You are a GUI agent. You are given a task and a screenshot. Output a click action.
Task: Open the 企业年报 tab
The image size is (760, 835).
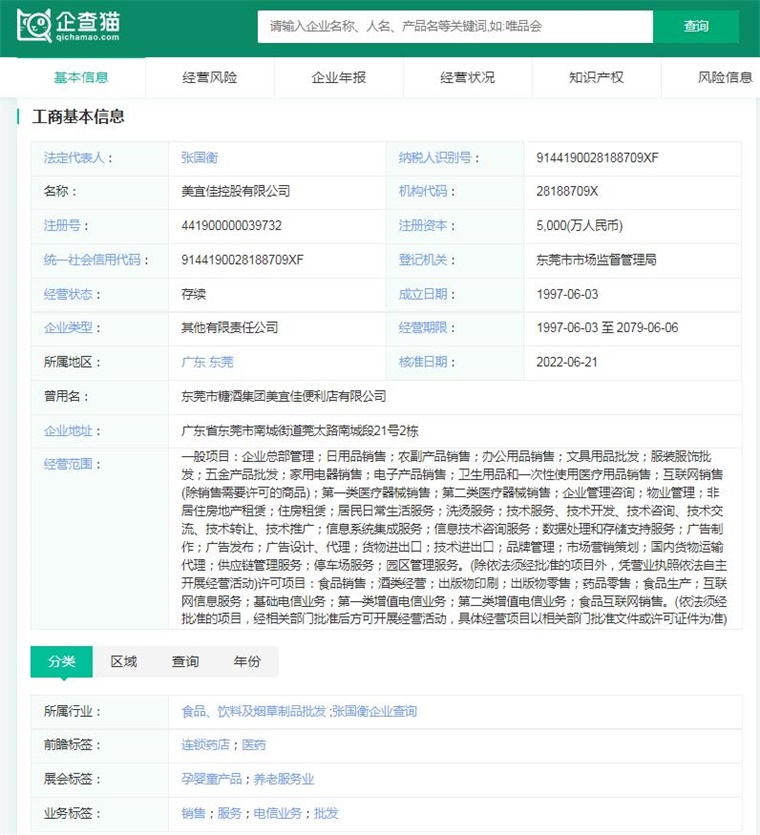339,77
